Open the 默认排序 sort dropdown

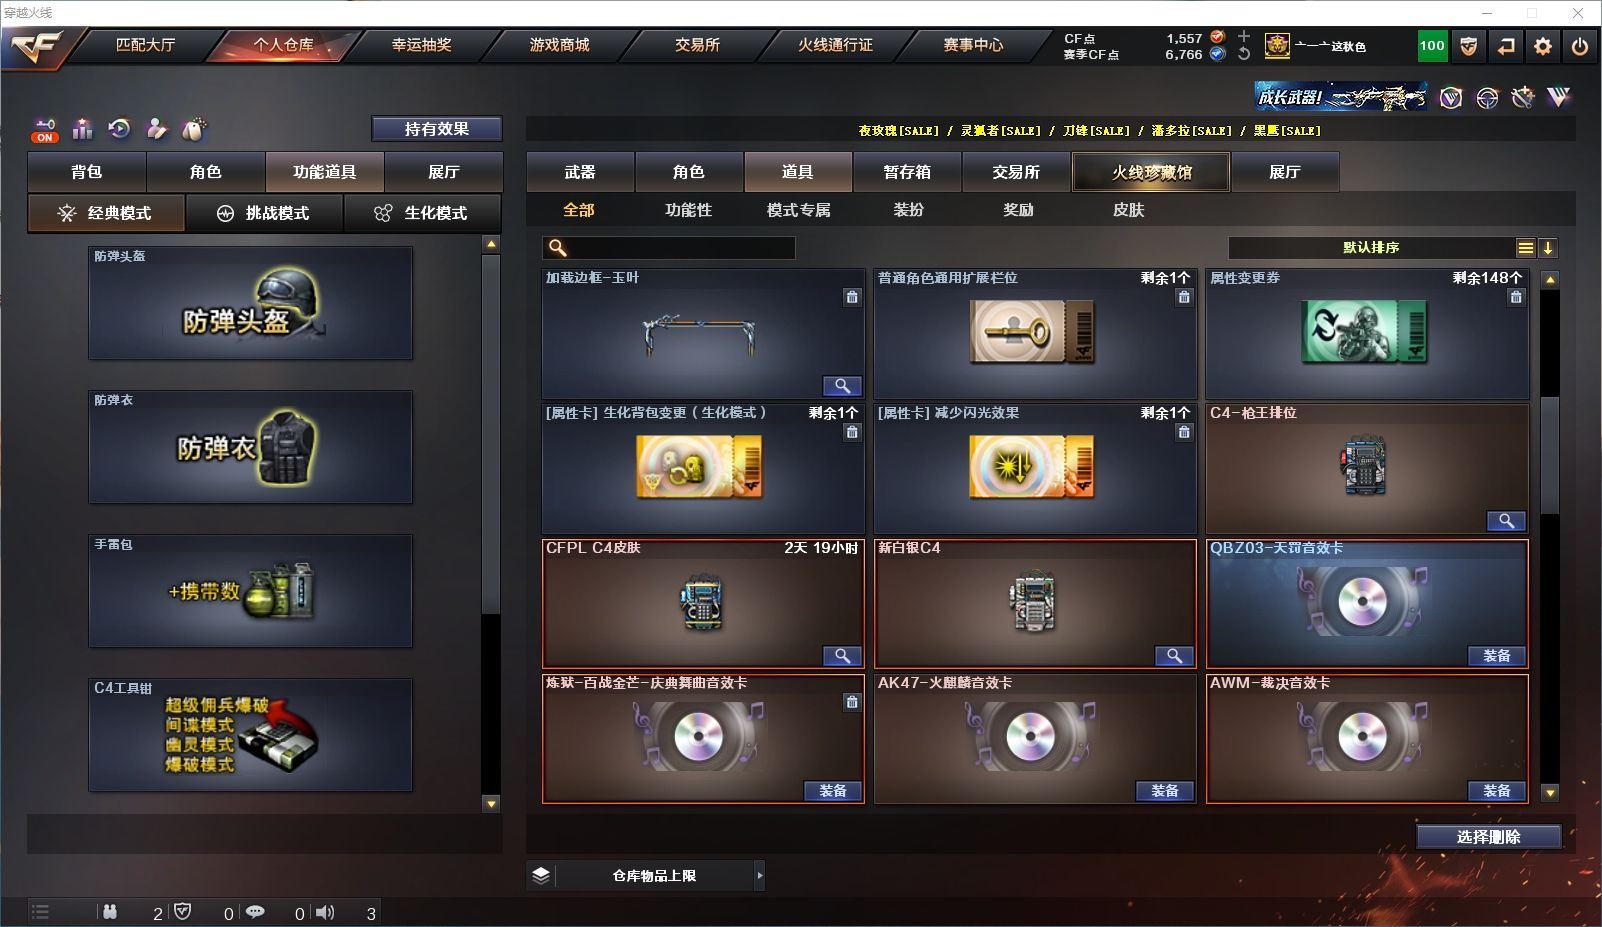tap(1371, 248)
